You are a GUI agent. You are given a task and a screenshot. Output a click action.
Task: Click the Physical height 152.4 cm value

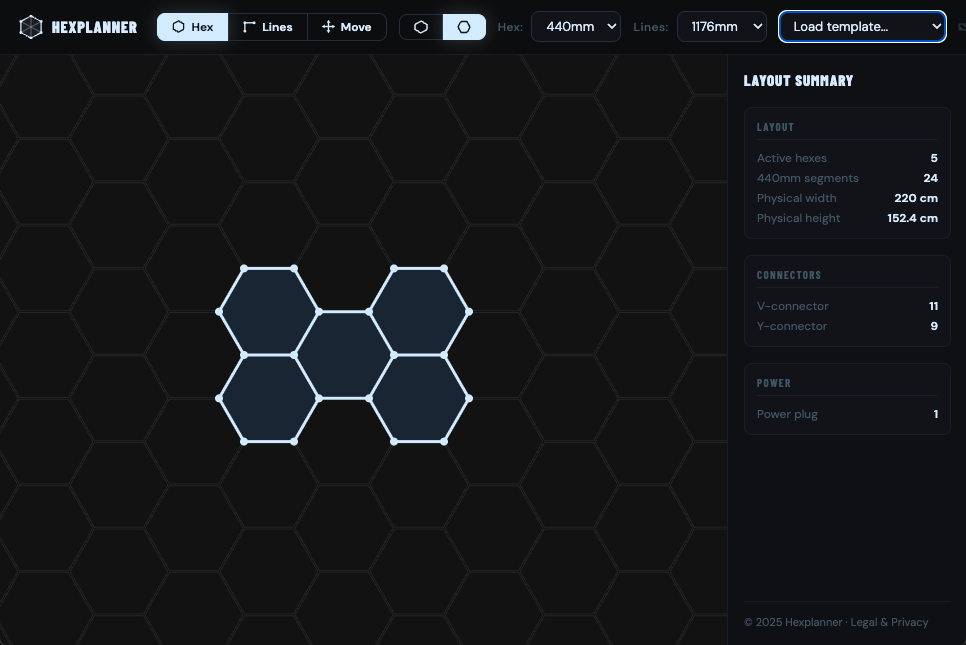point(912,218)
